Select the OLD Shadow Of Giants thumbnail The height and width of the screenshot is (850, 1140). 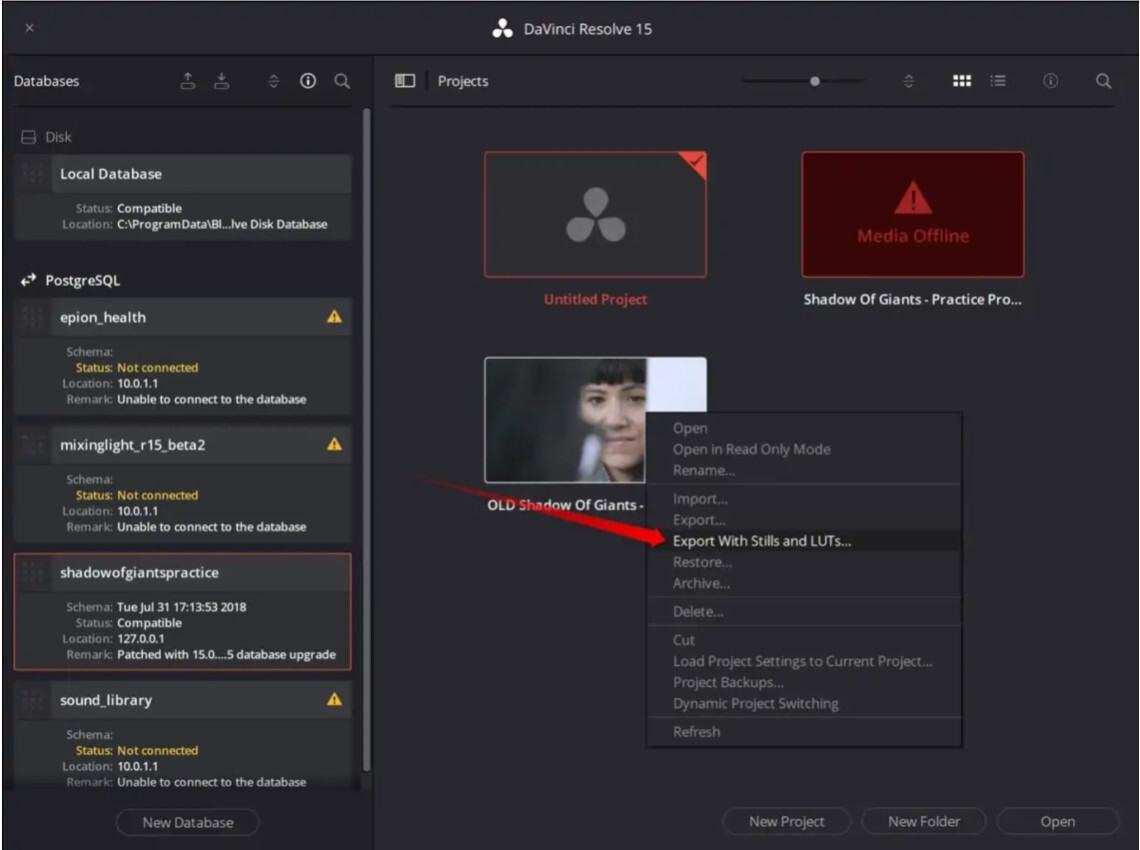click(566, 420)
